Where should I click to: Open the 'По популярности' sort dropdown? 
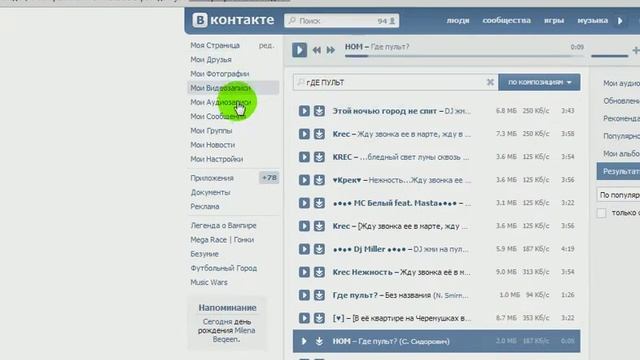[618, 195]
